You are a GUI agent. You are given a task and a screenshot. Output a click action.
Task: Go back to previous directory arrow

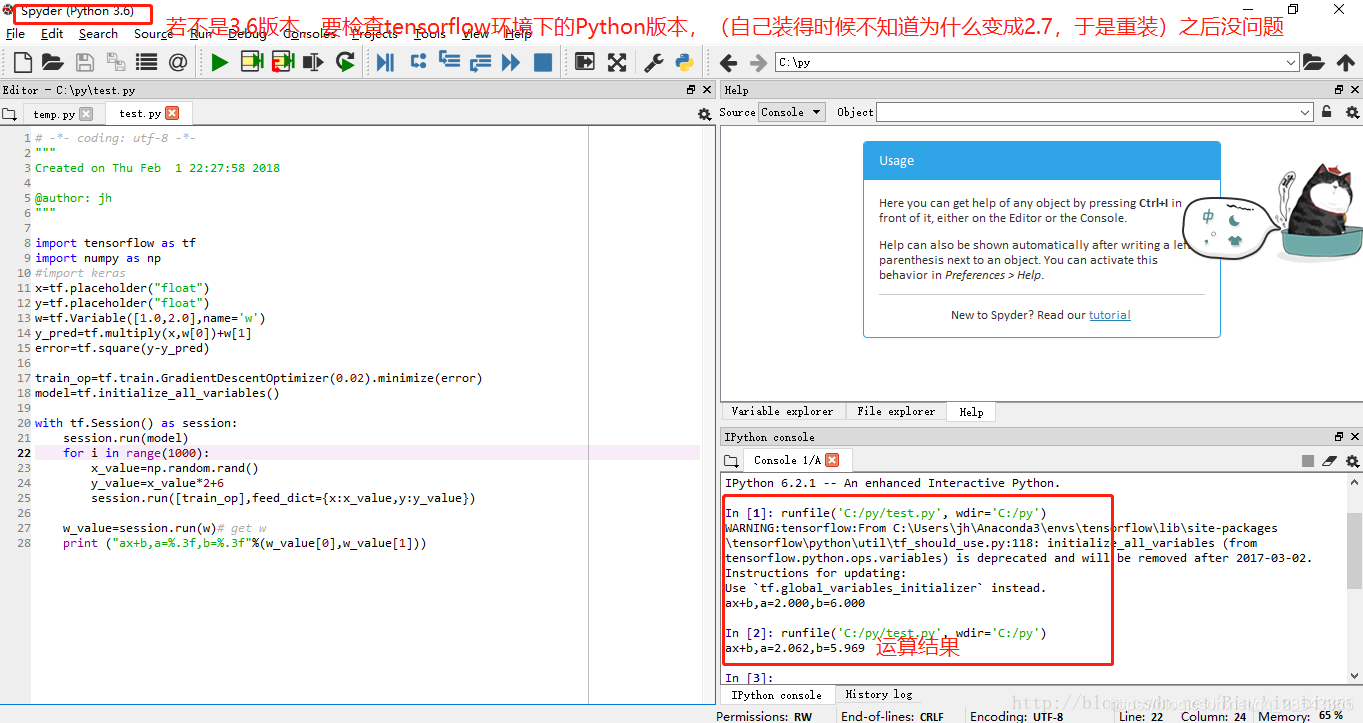pos(728,63)
